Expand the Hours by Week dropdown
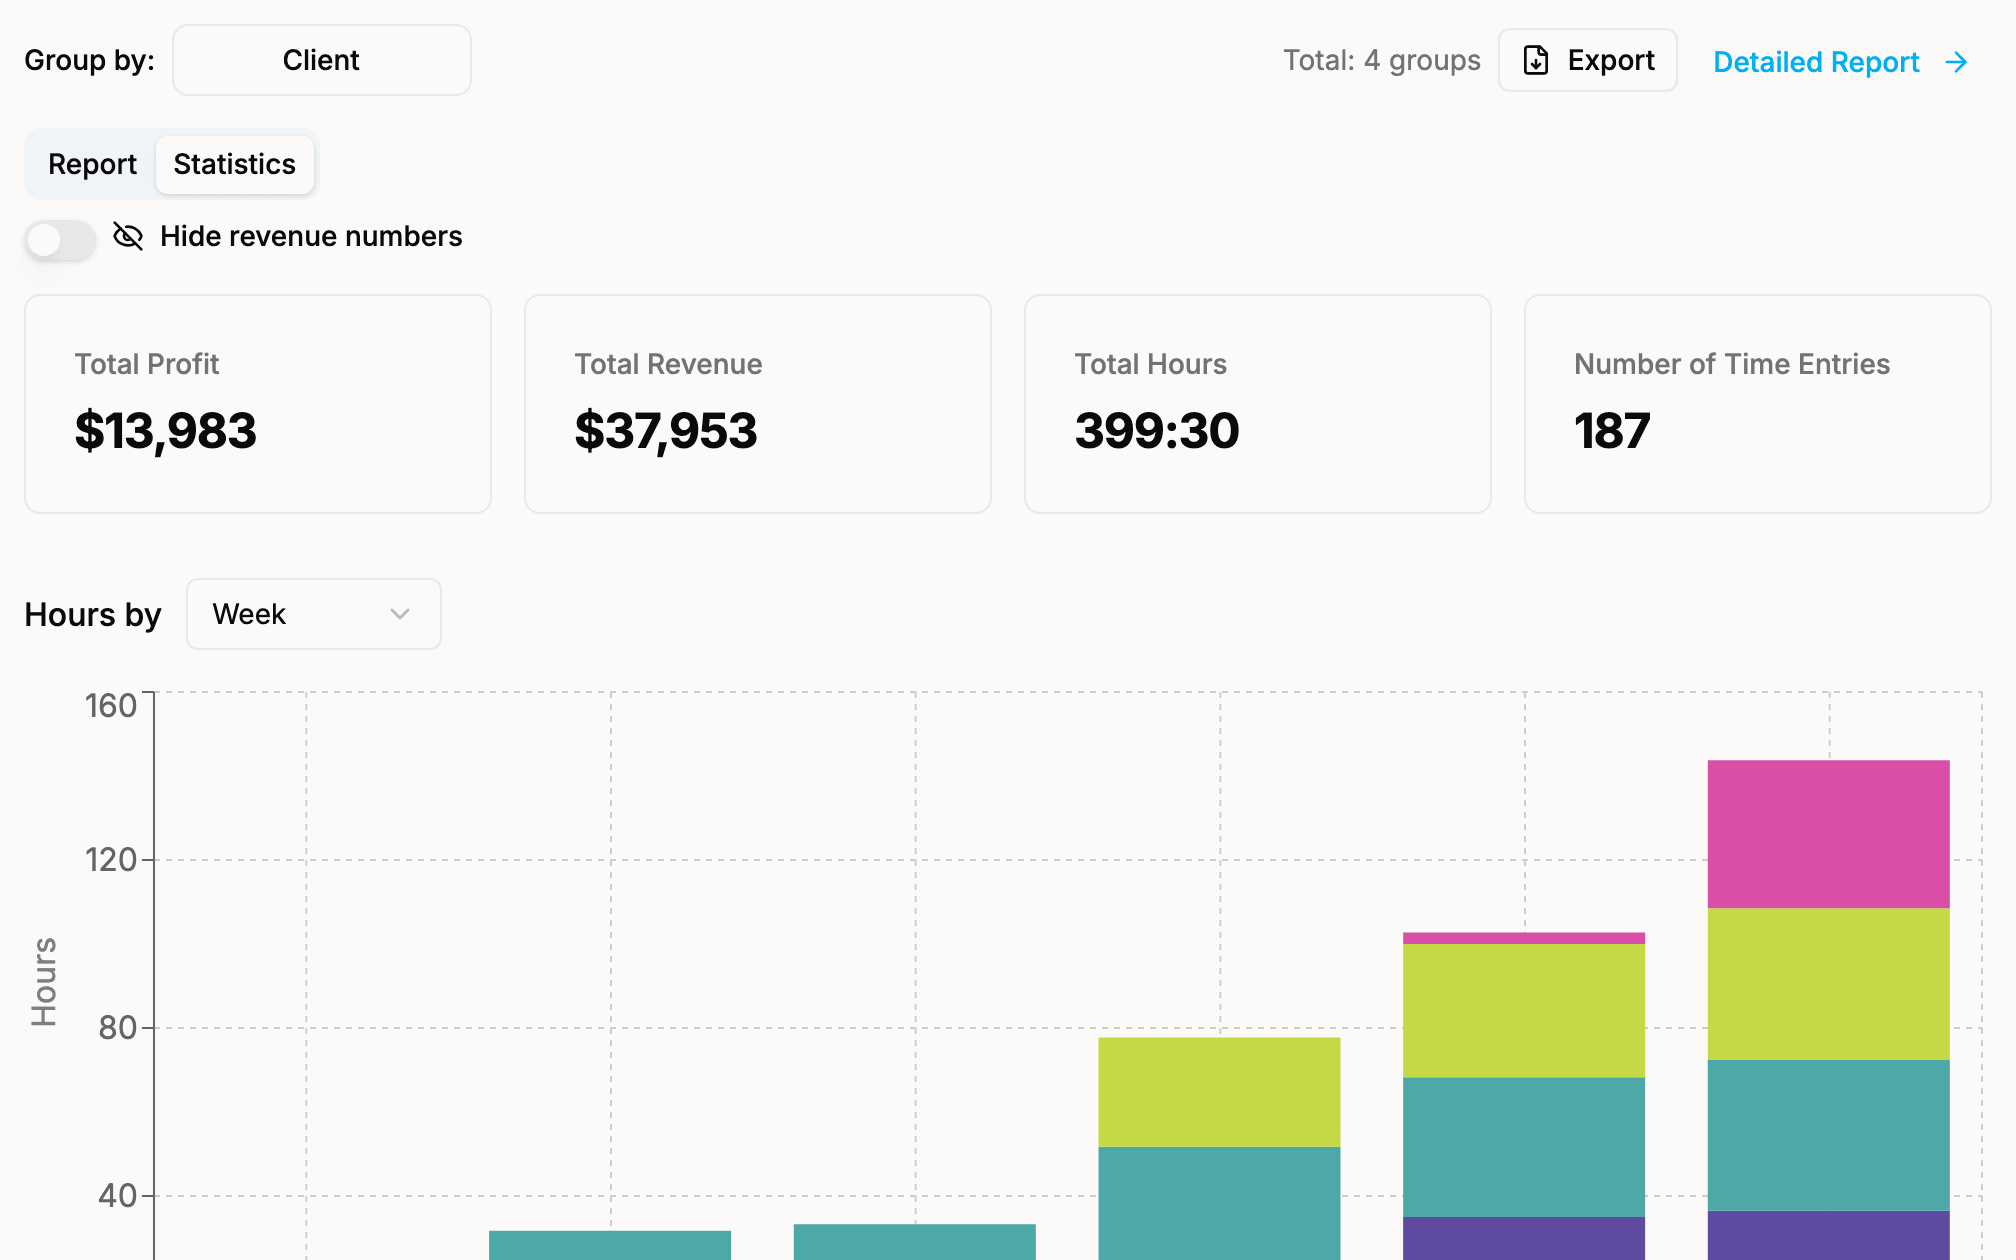 click(314, 614)
